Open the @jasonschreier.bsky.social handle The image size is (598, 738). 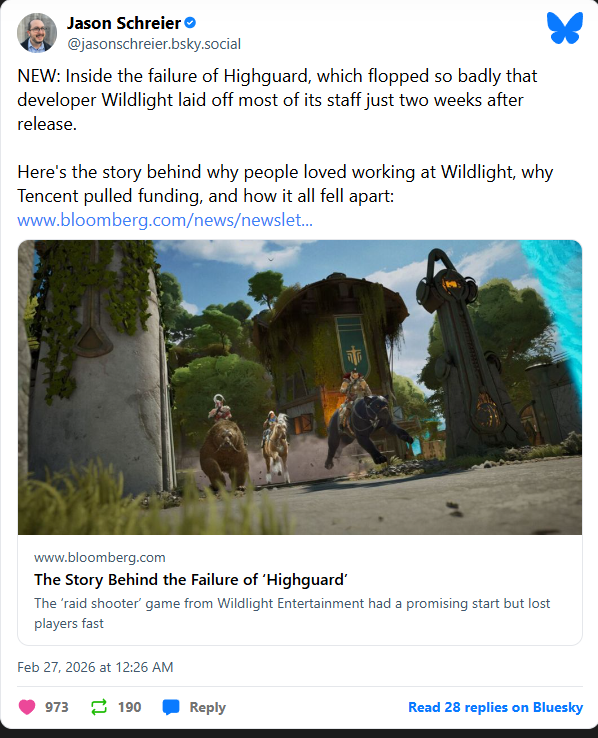click(154, 44)
